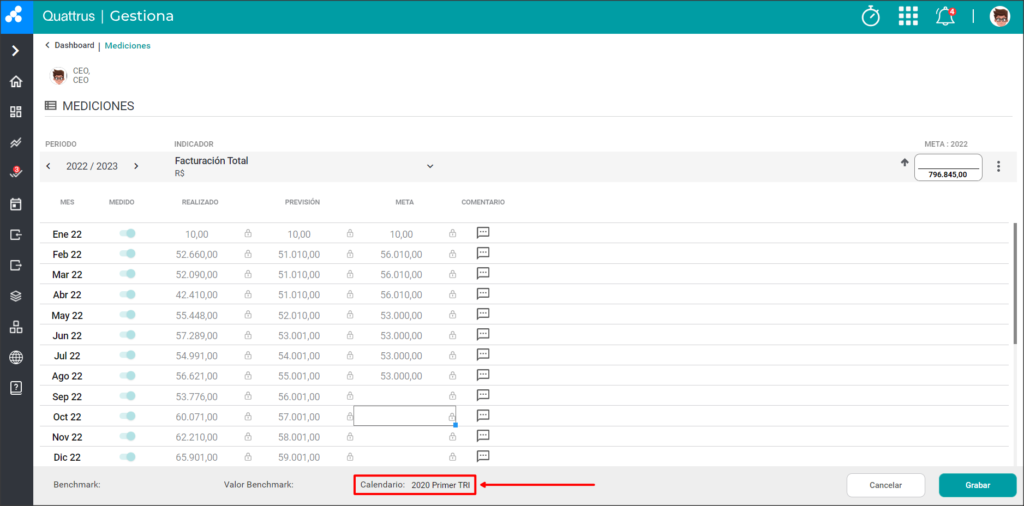Click the Meta 2022 value box 796.845,00
This screenshot has width=1024, height=506.
[x=948, y=167]
